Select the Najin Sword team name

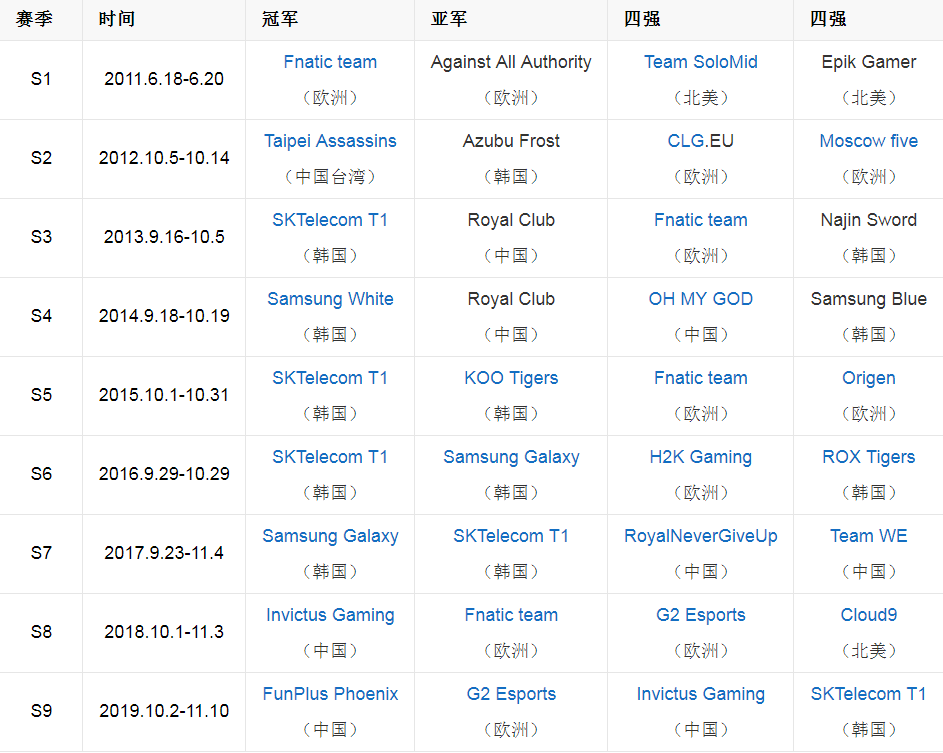pos(868,220)
